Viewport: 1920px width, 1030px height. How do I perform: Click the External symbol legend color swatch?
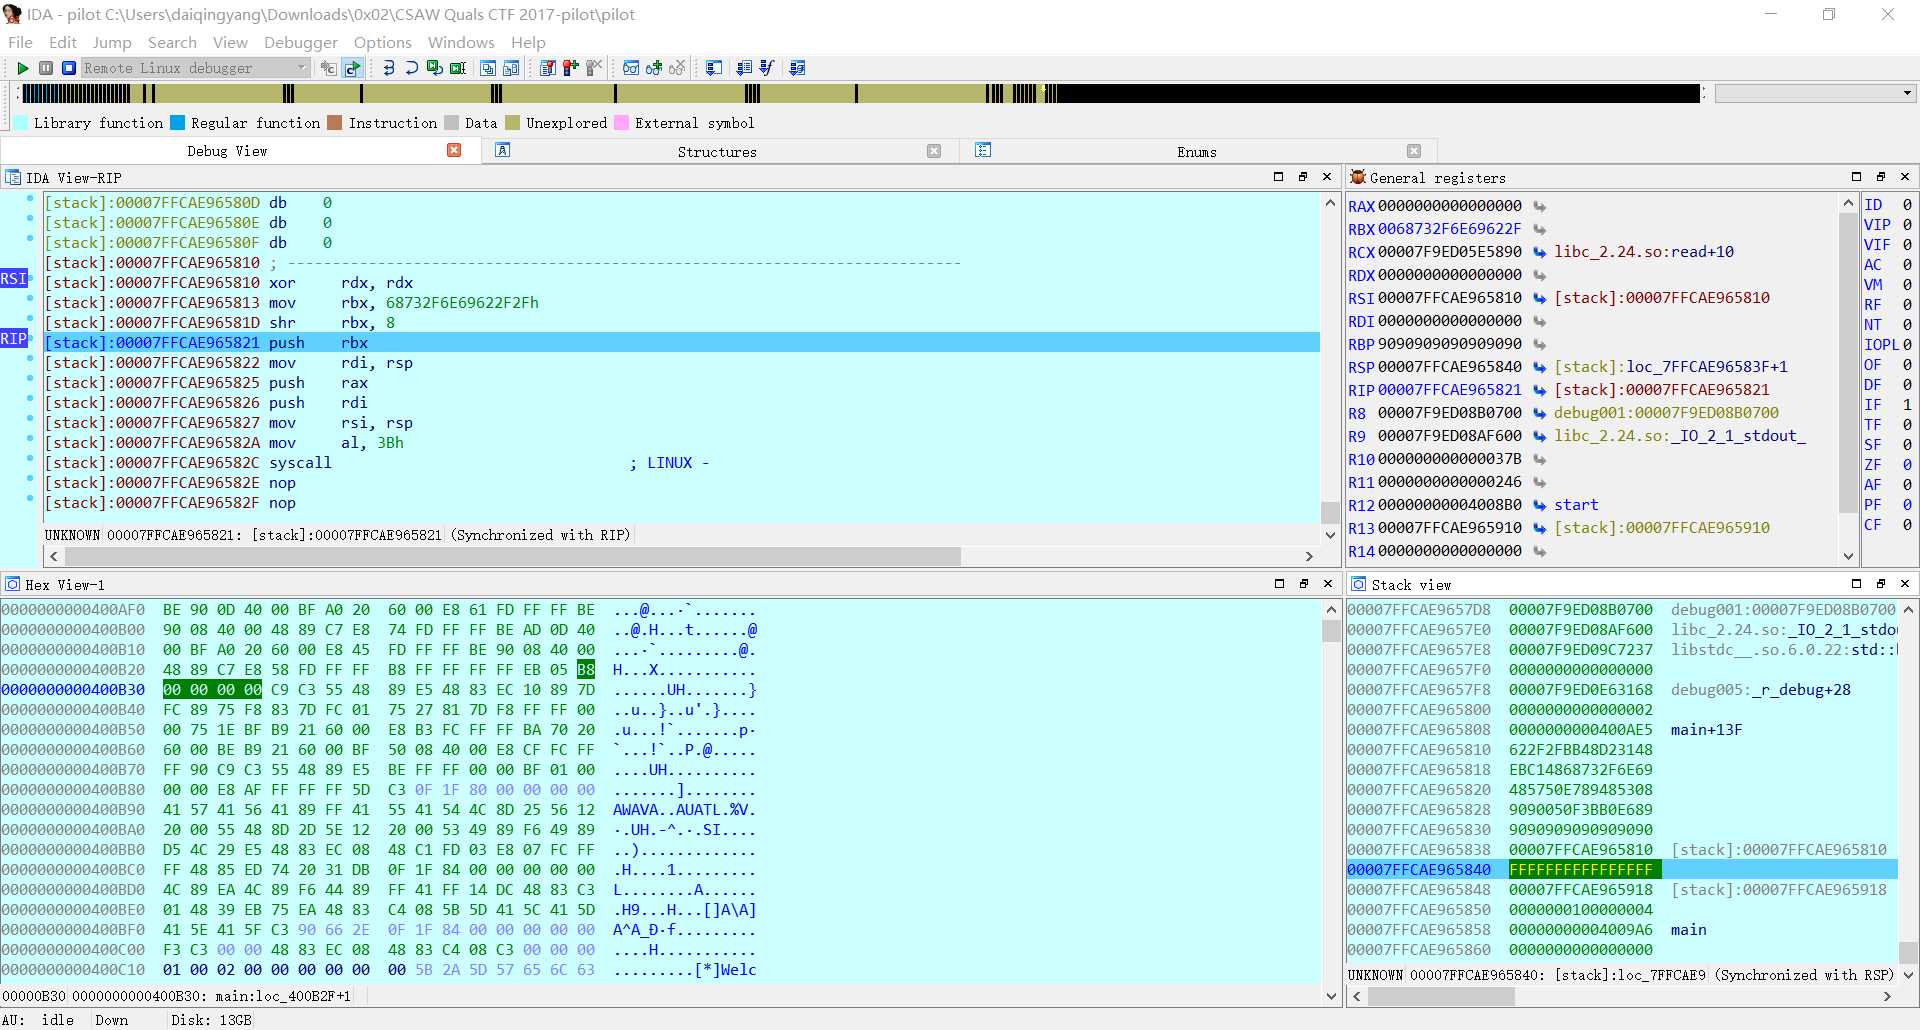point(621,123)
